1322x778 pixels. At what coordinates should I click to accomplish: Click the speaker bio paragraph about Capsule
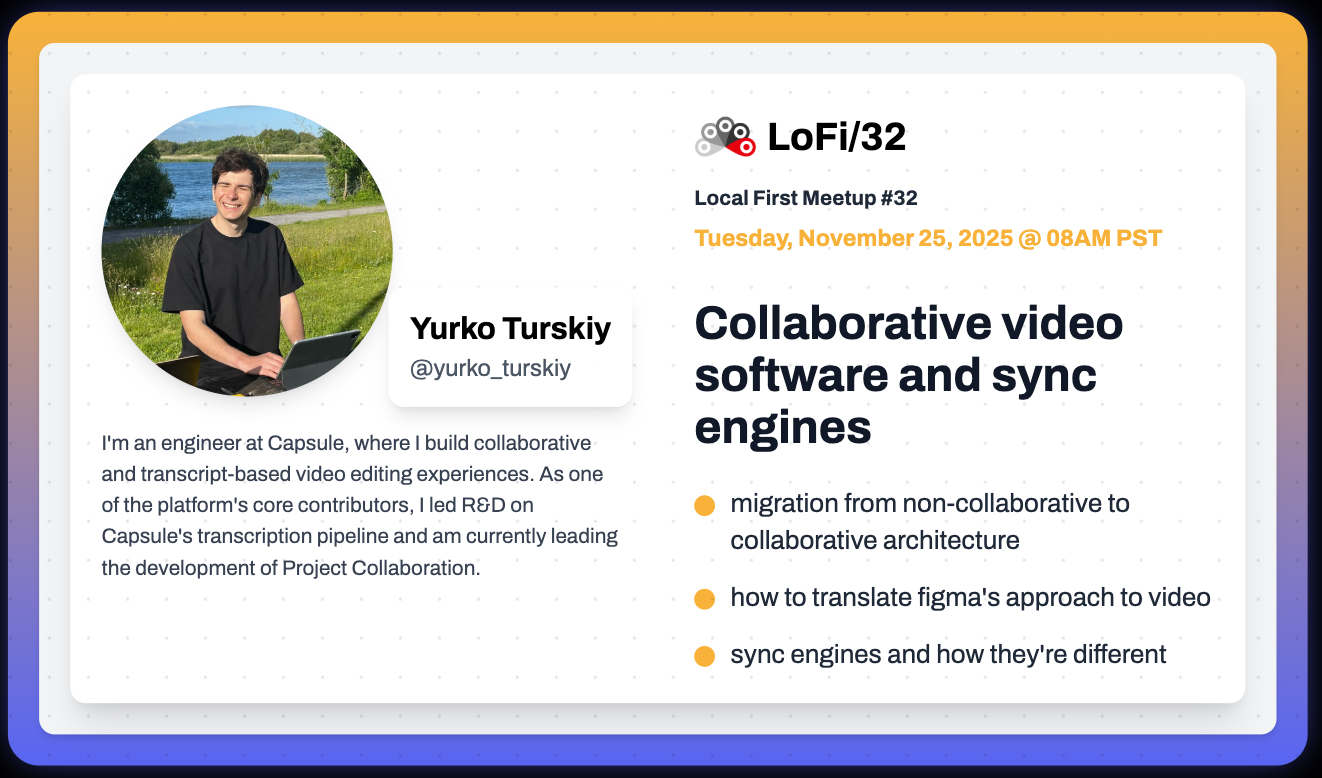pos(360,505)
